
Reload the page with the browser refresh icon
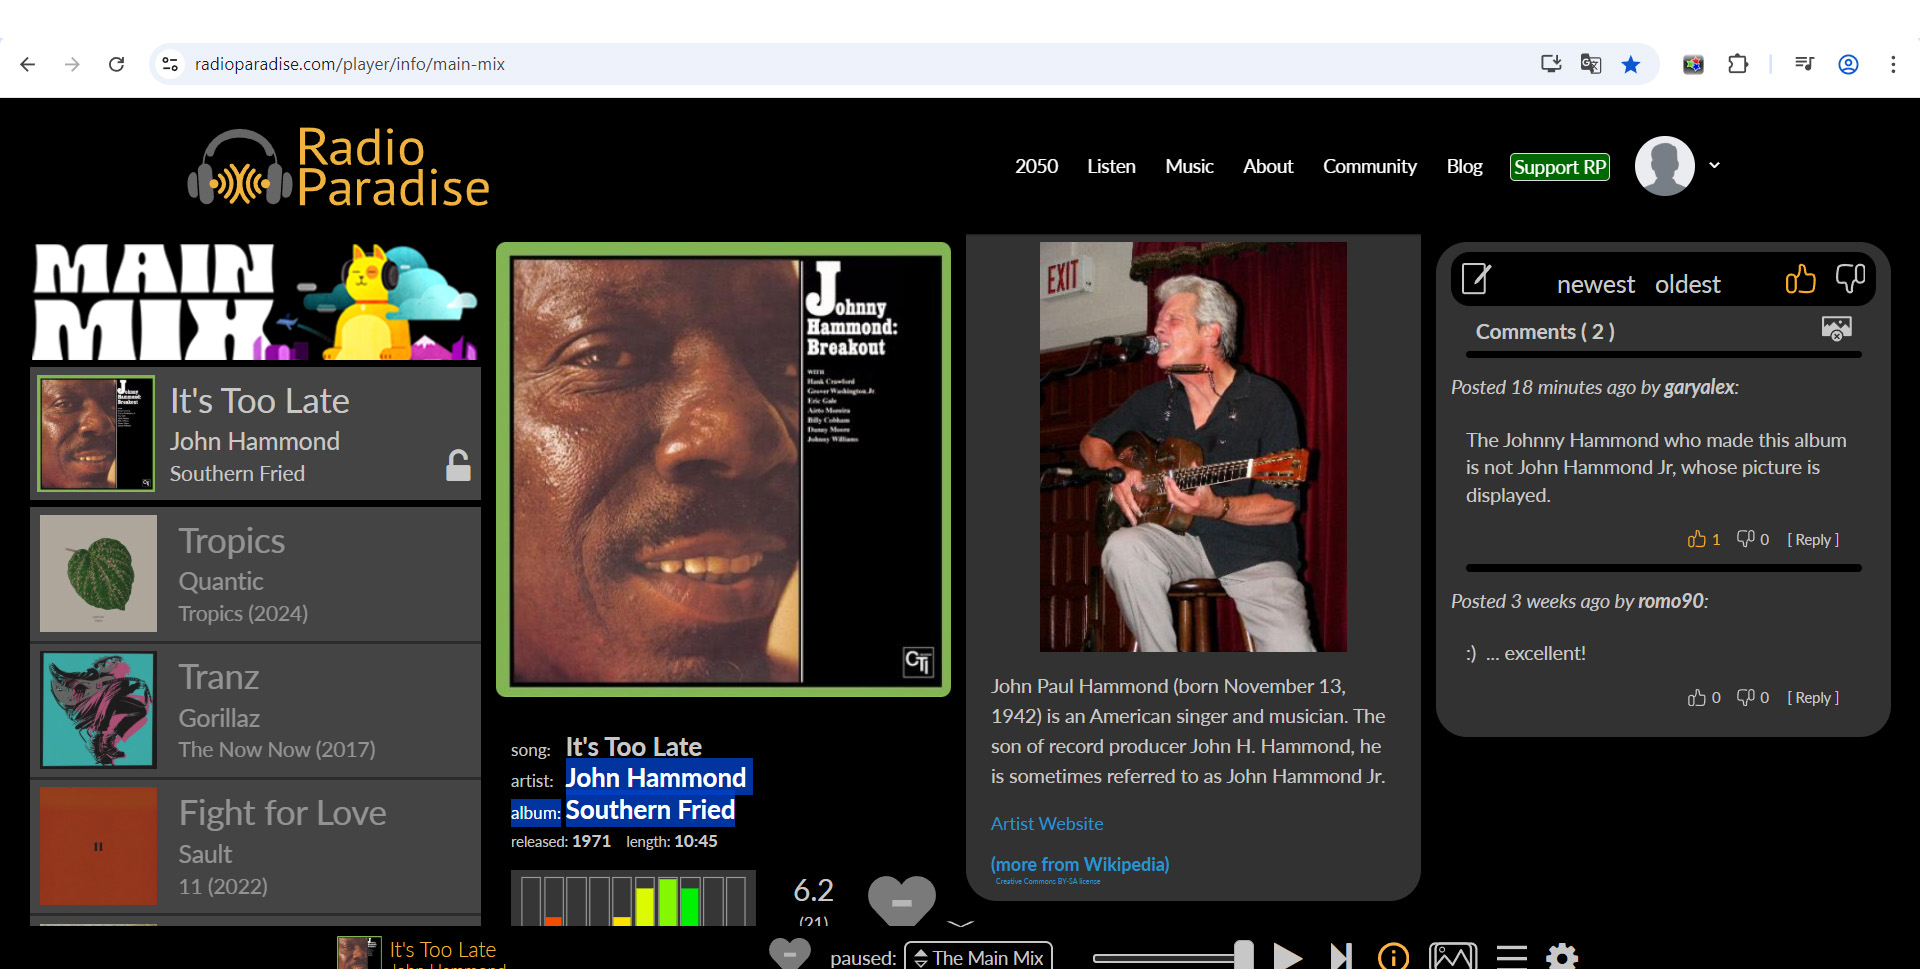(x=117, y=64)
